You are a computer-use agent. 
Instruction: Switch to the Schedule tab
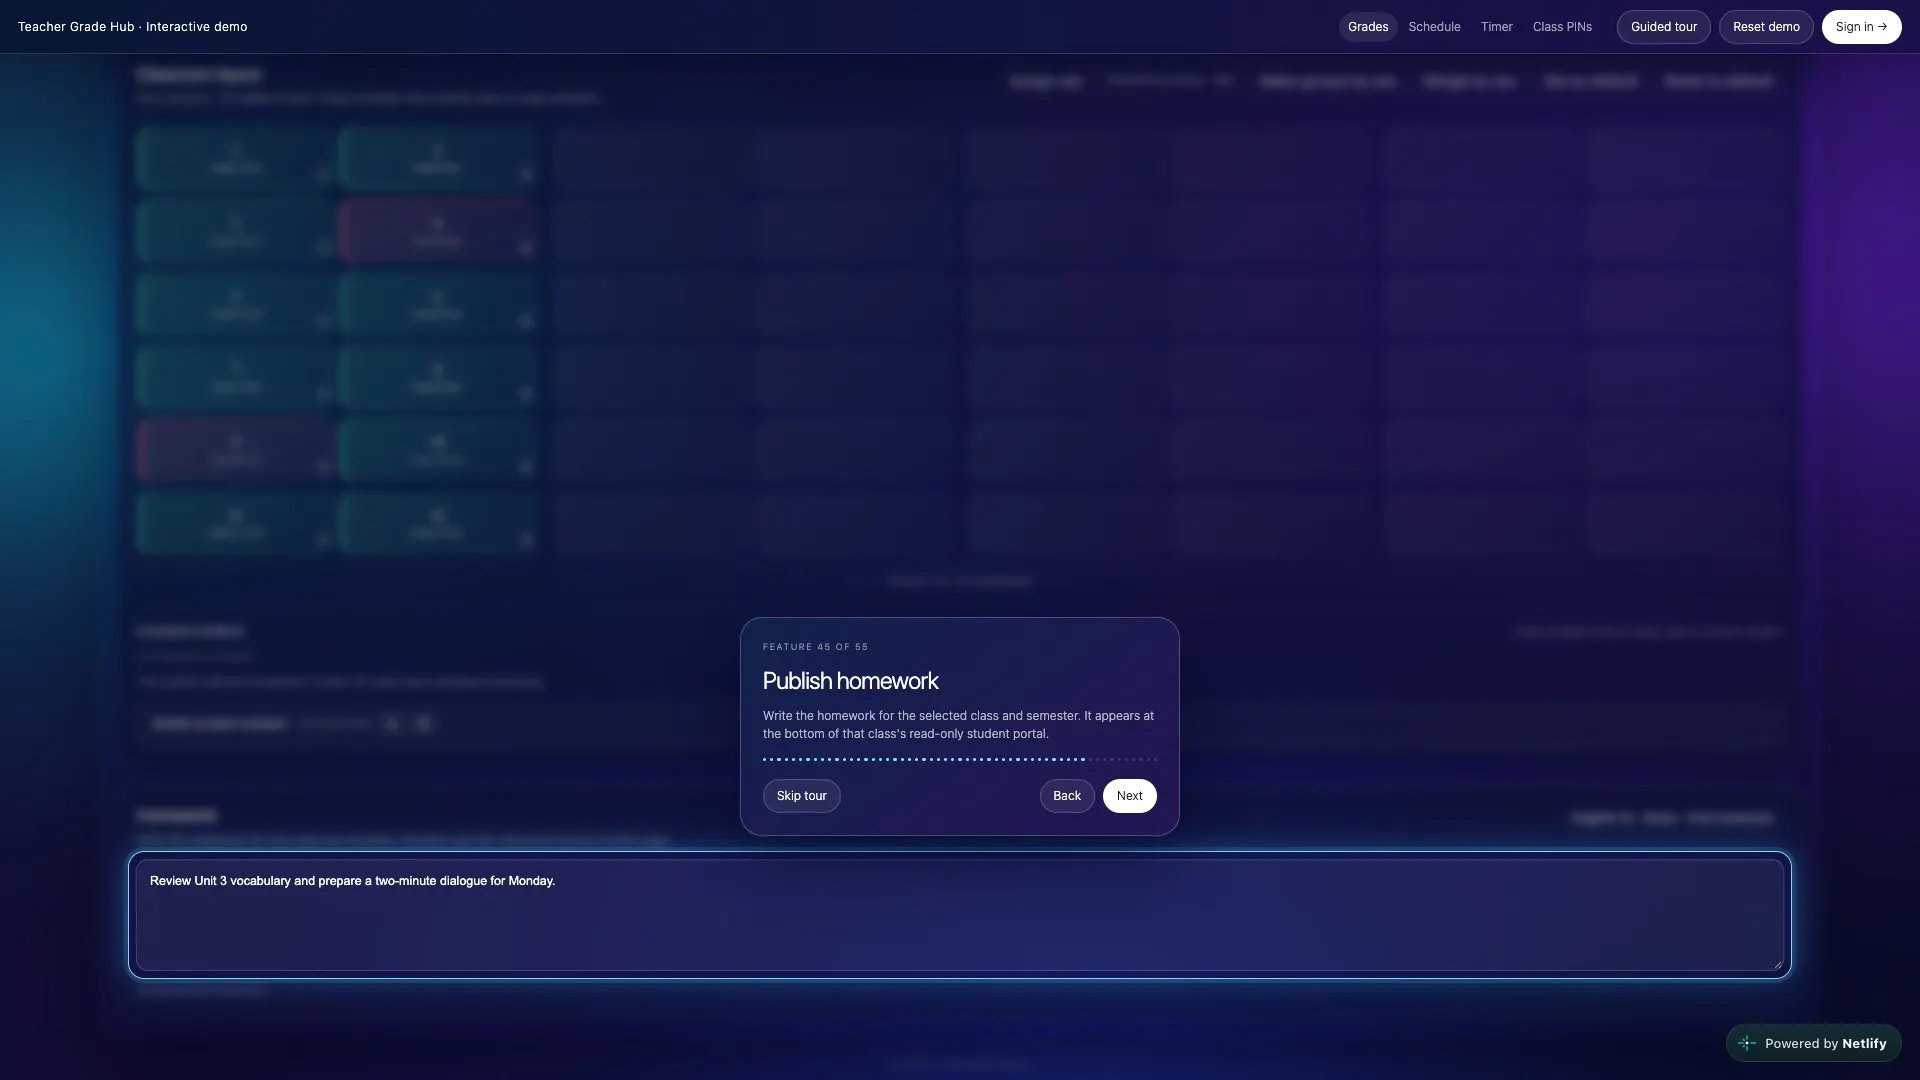[x=1434, y=27]
